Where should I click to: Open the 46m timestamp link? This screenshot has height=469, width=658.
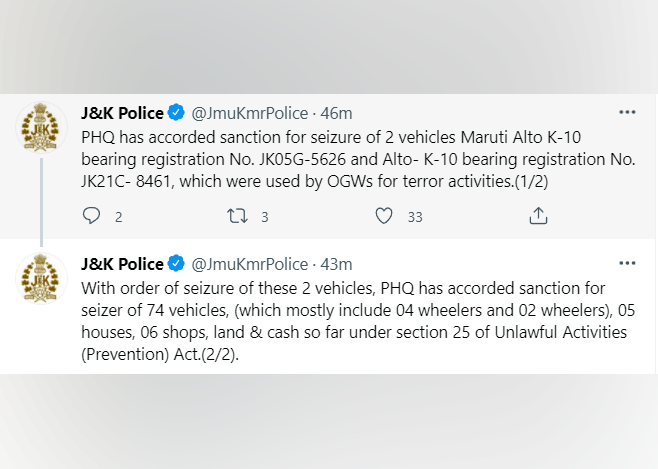pyautogui.click(x=336, y=113)
